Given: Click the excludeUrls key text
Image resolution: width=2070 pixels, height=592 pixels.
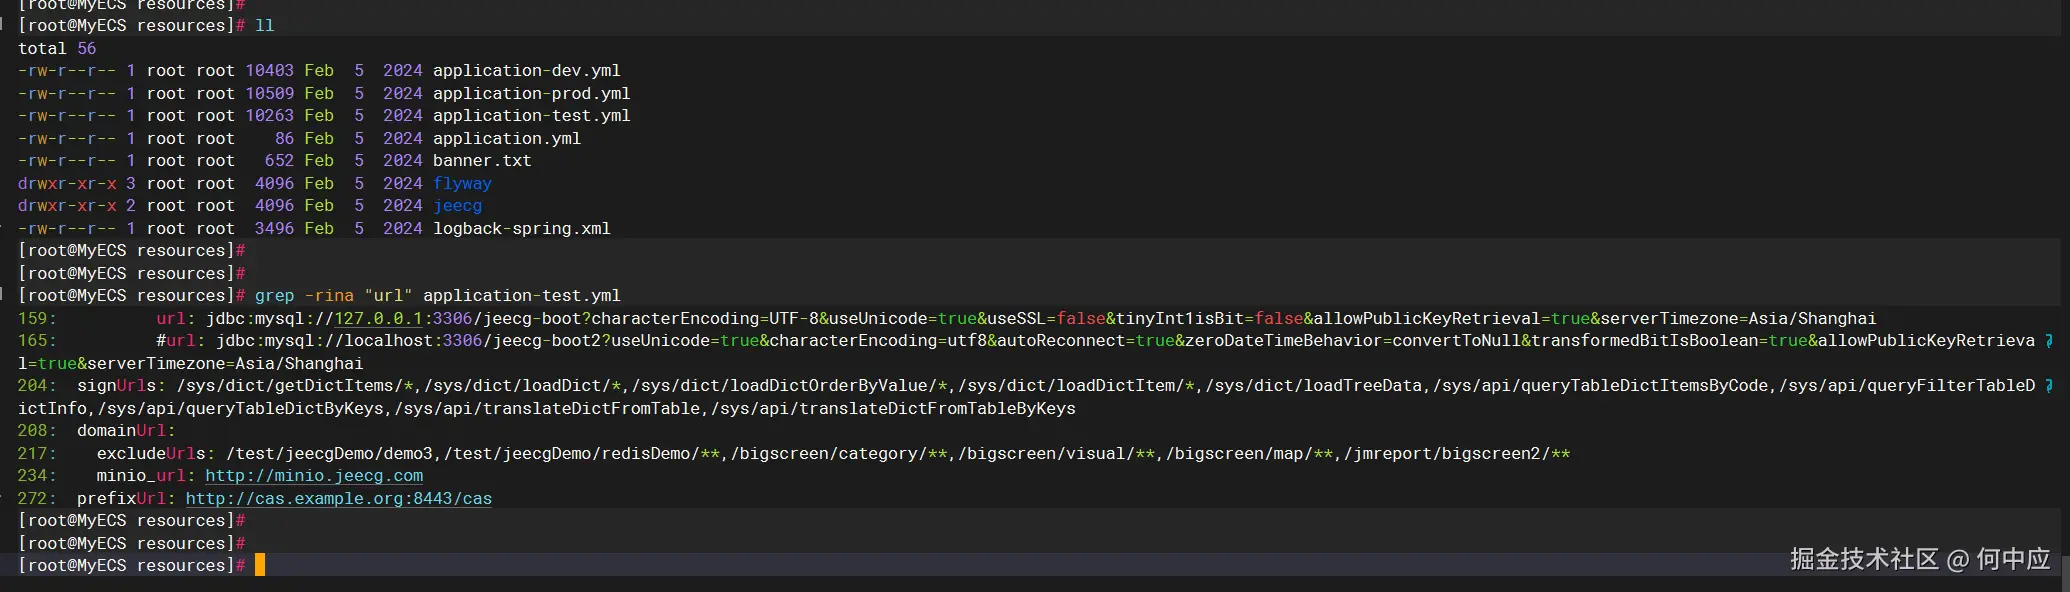Looking at the screenshot, I should pyautogui.click(x=151, y=454).
